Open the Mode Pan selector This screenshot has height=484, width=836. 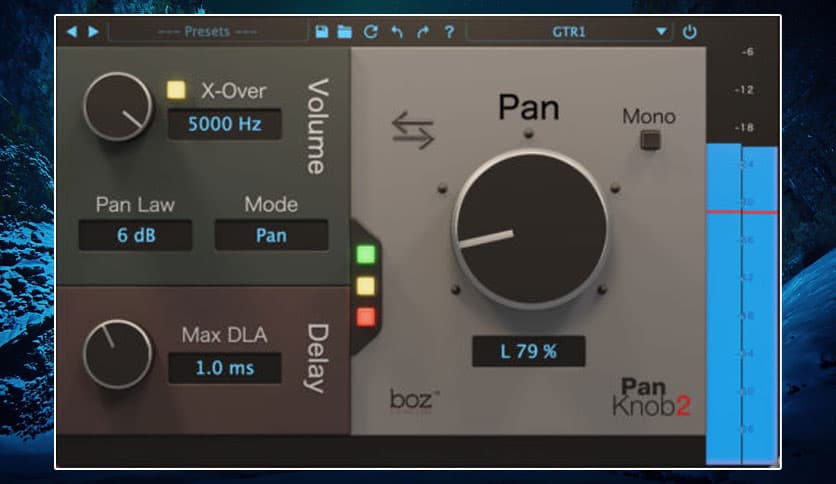point(271,235)
